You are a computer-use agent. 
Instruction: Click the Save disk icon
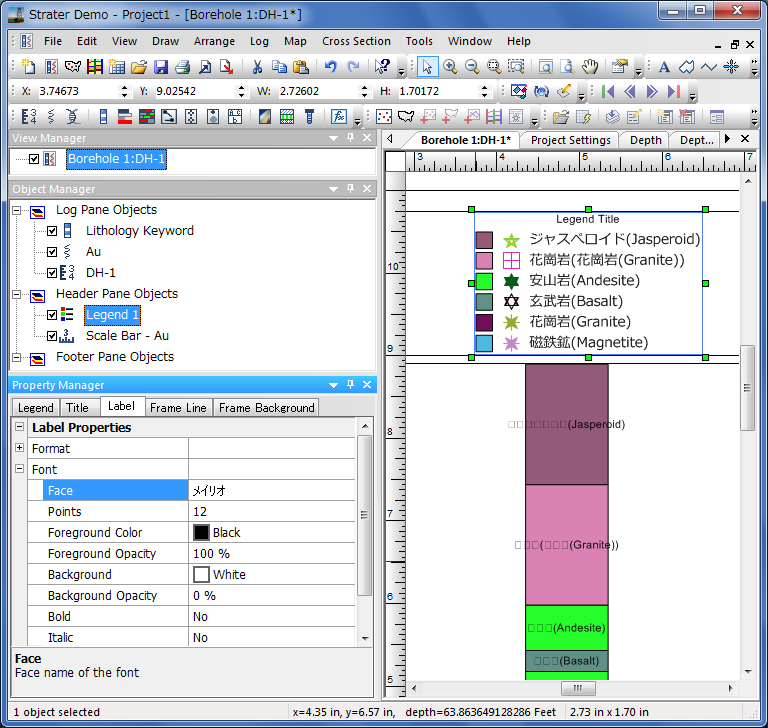(160, 67)
